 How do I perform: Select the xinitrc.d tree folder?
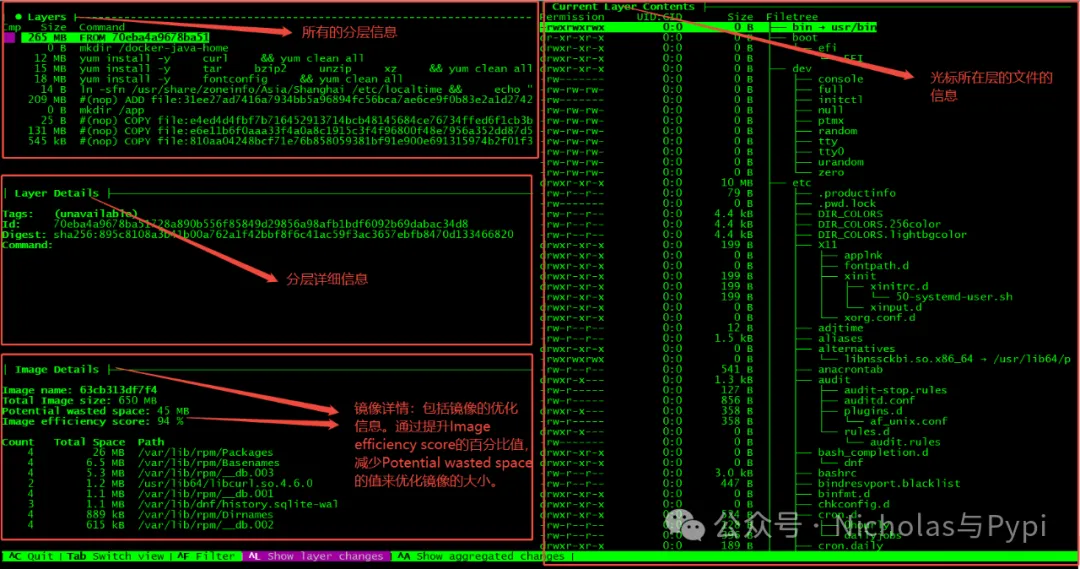pyautogui.click(x=899, y=287)
